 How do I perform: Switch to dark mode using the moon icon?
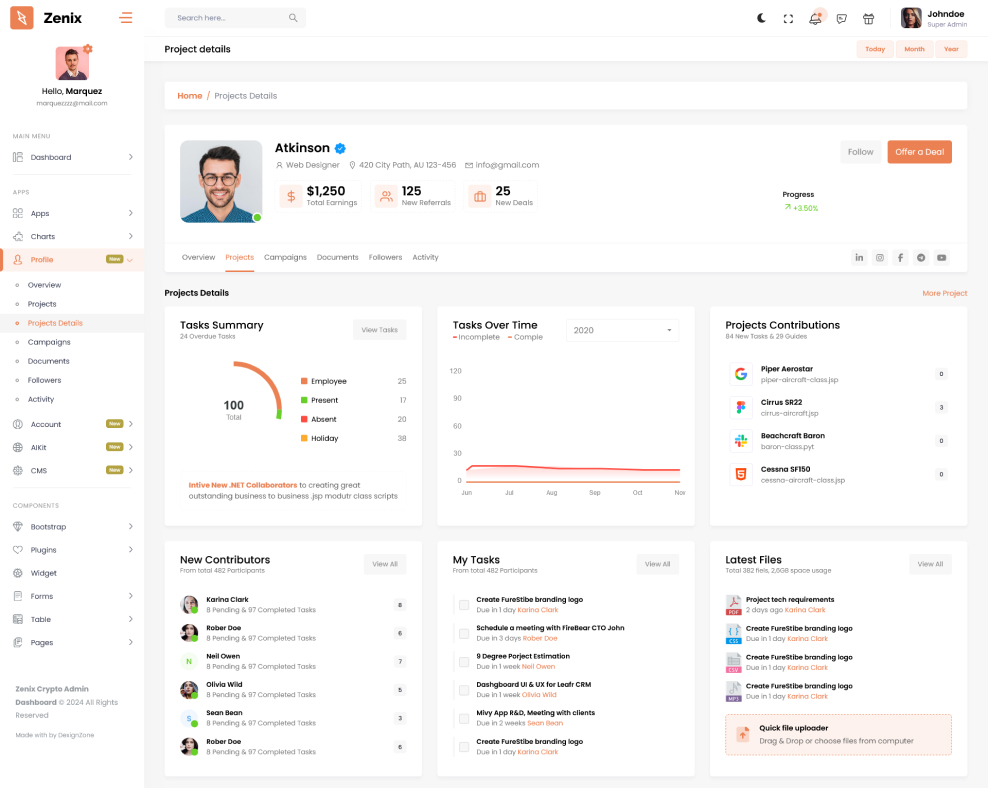click(761, 18)
